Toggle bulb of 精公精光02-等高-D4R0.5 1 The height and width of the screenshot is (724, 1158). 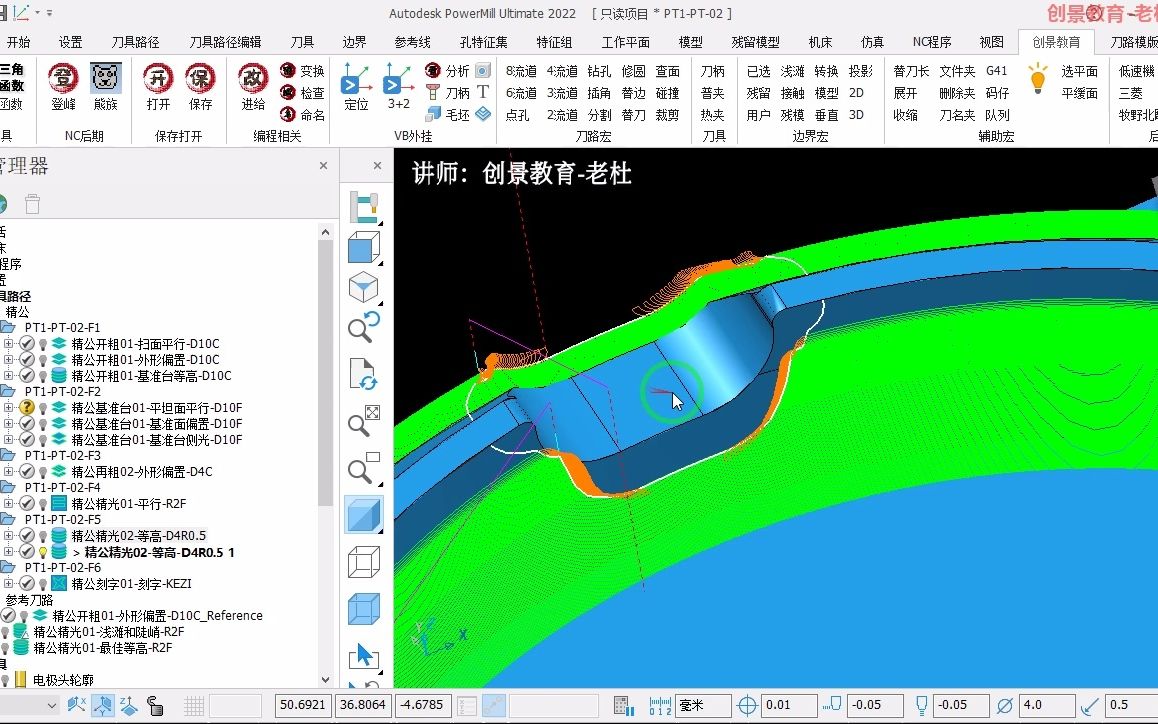(43, 552)
